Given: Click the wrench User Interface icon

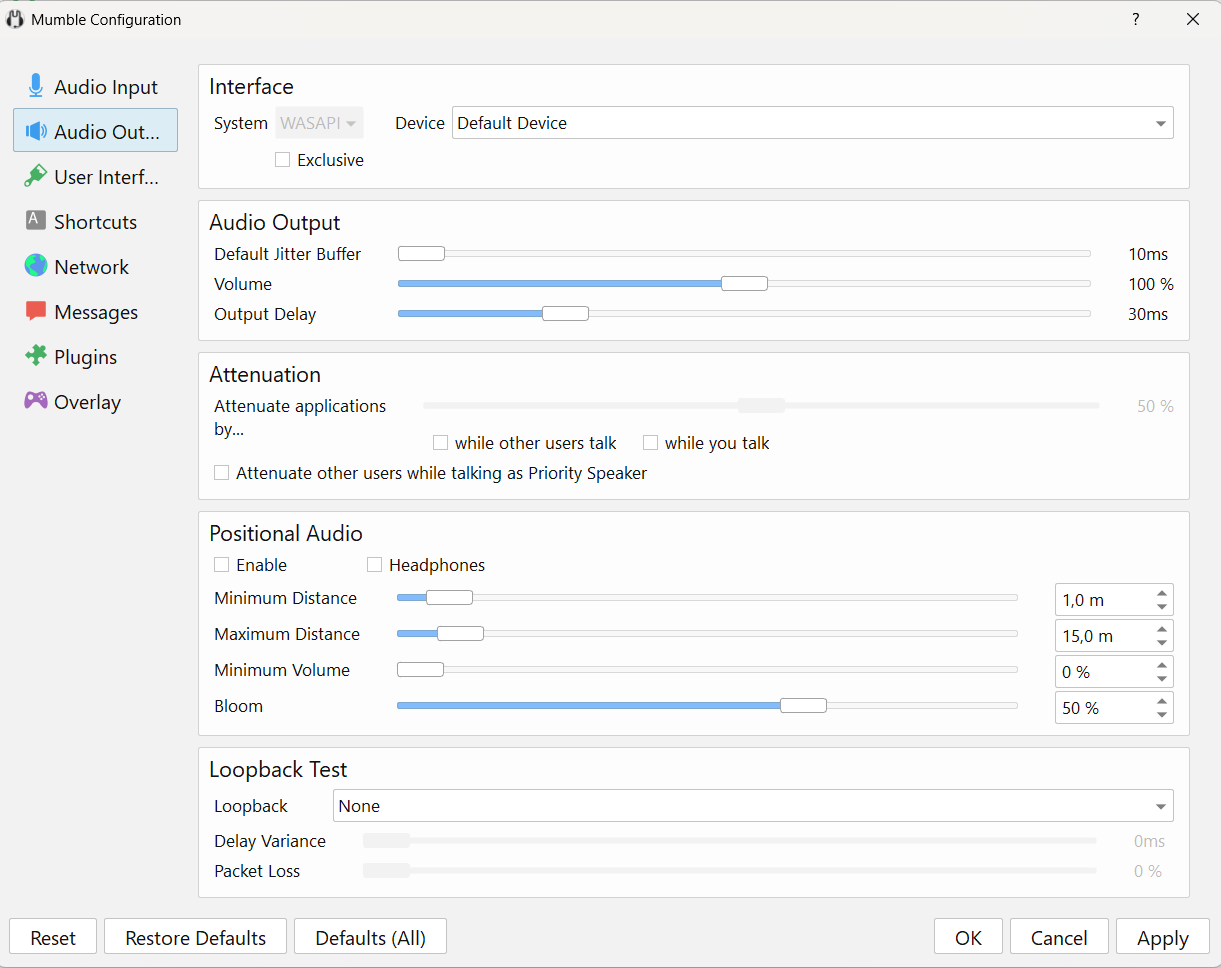Looking at the screenshot, I should coord(36,176).
